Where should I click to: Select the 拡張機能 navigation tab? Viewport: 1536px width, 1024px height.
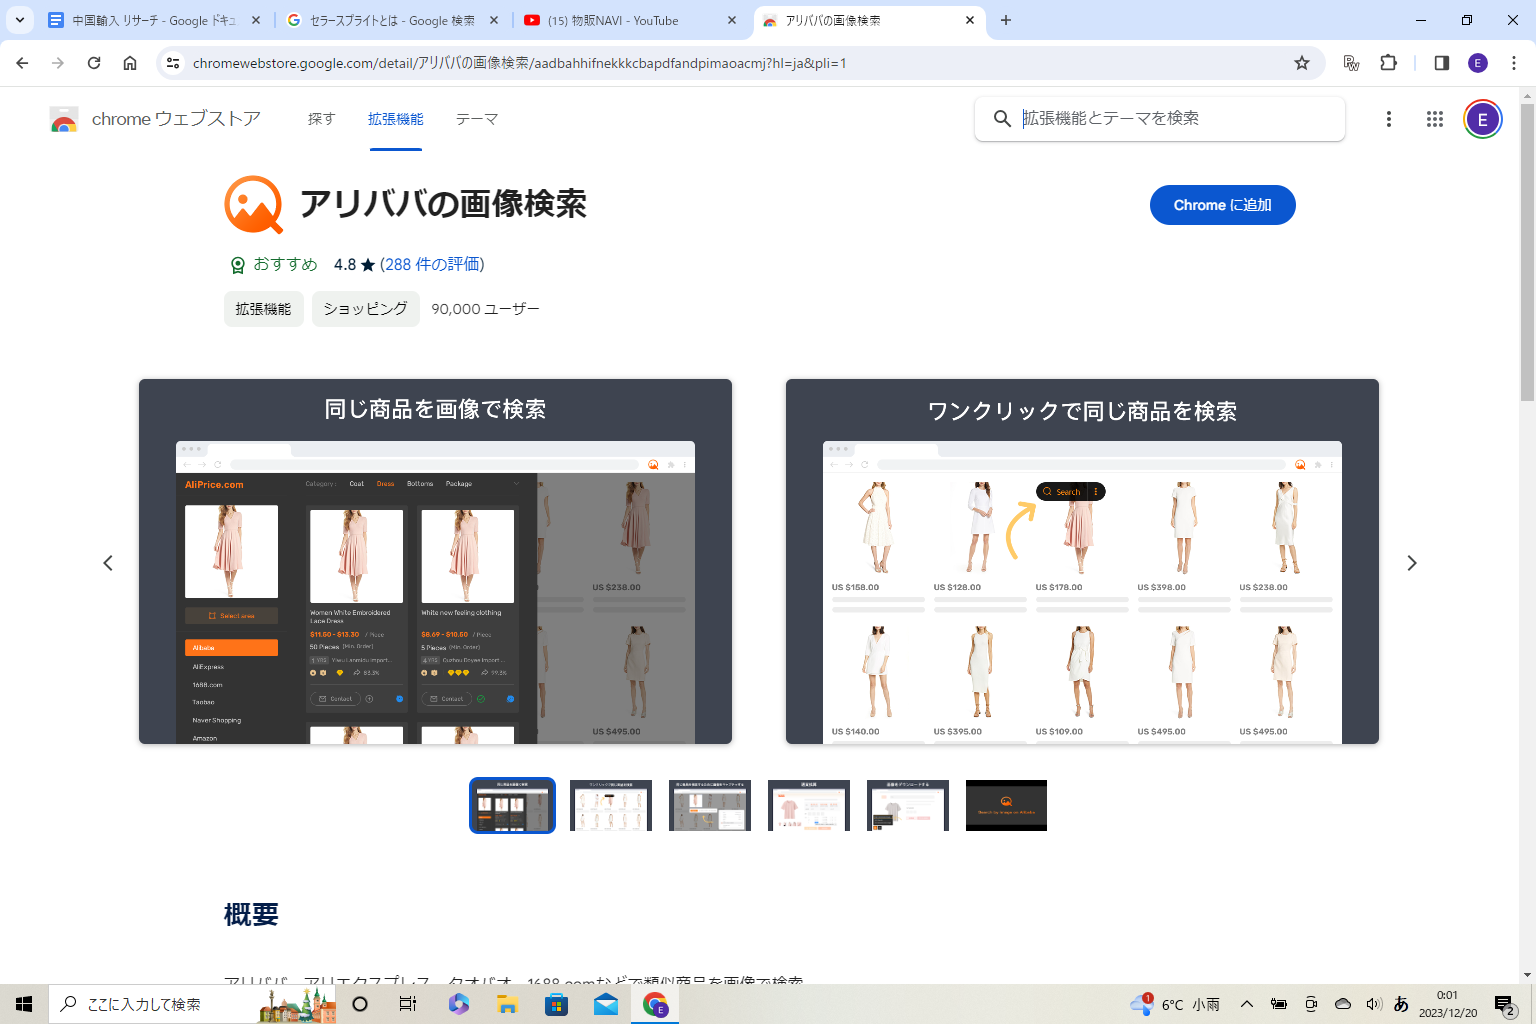[x=396, y=119]
